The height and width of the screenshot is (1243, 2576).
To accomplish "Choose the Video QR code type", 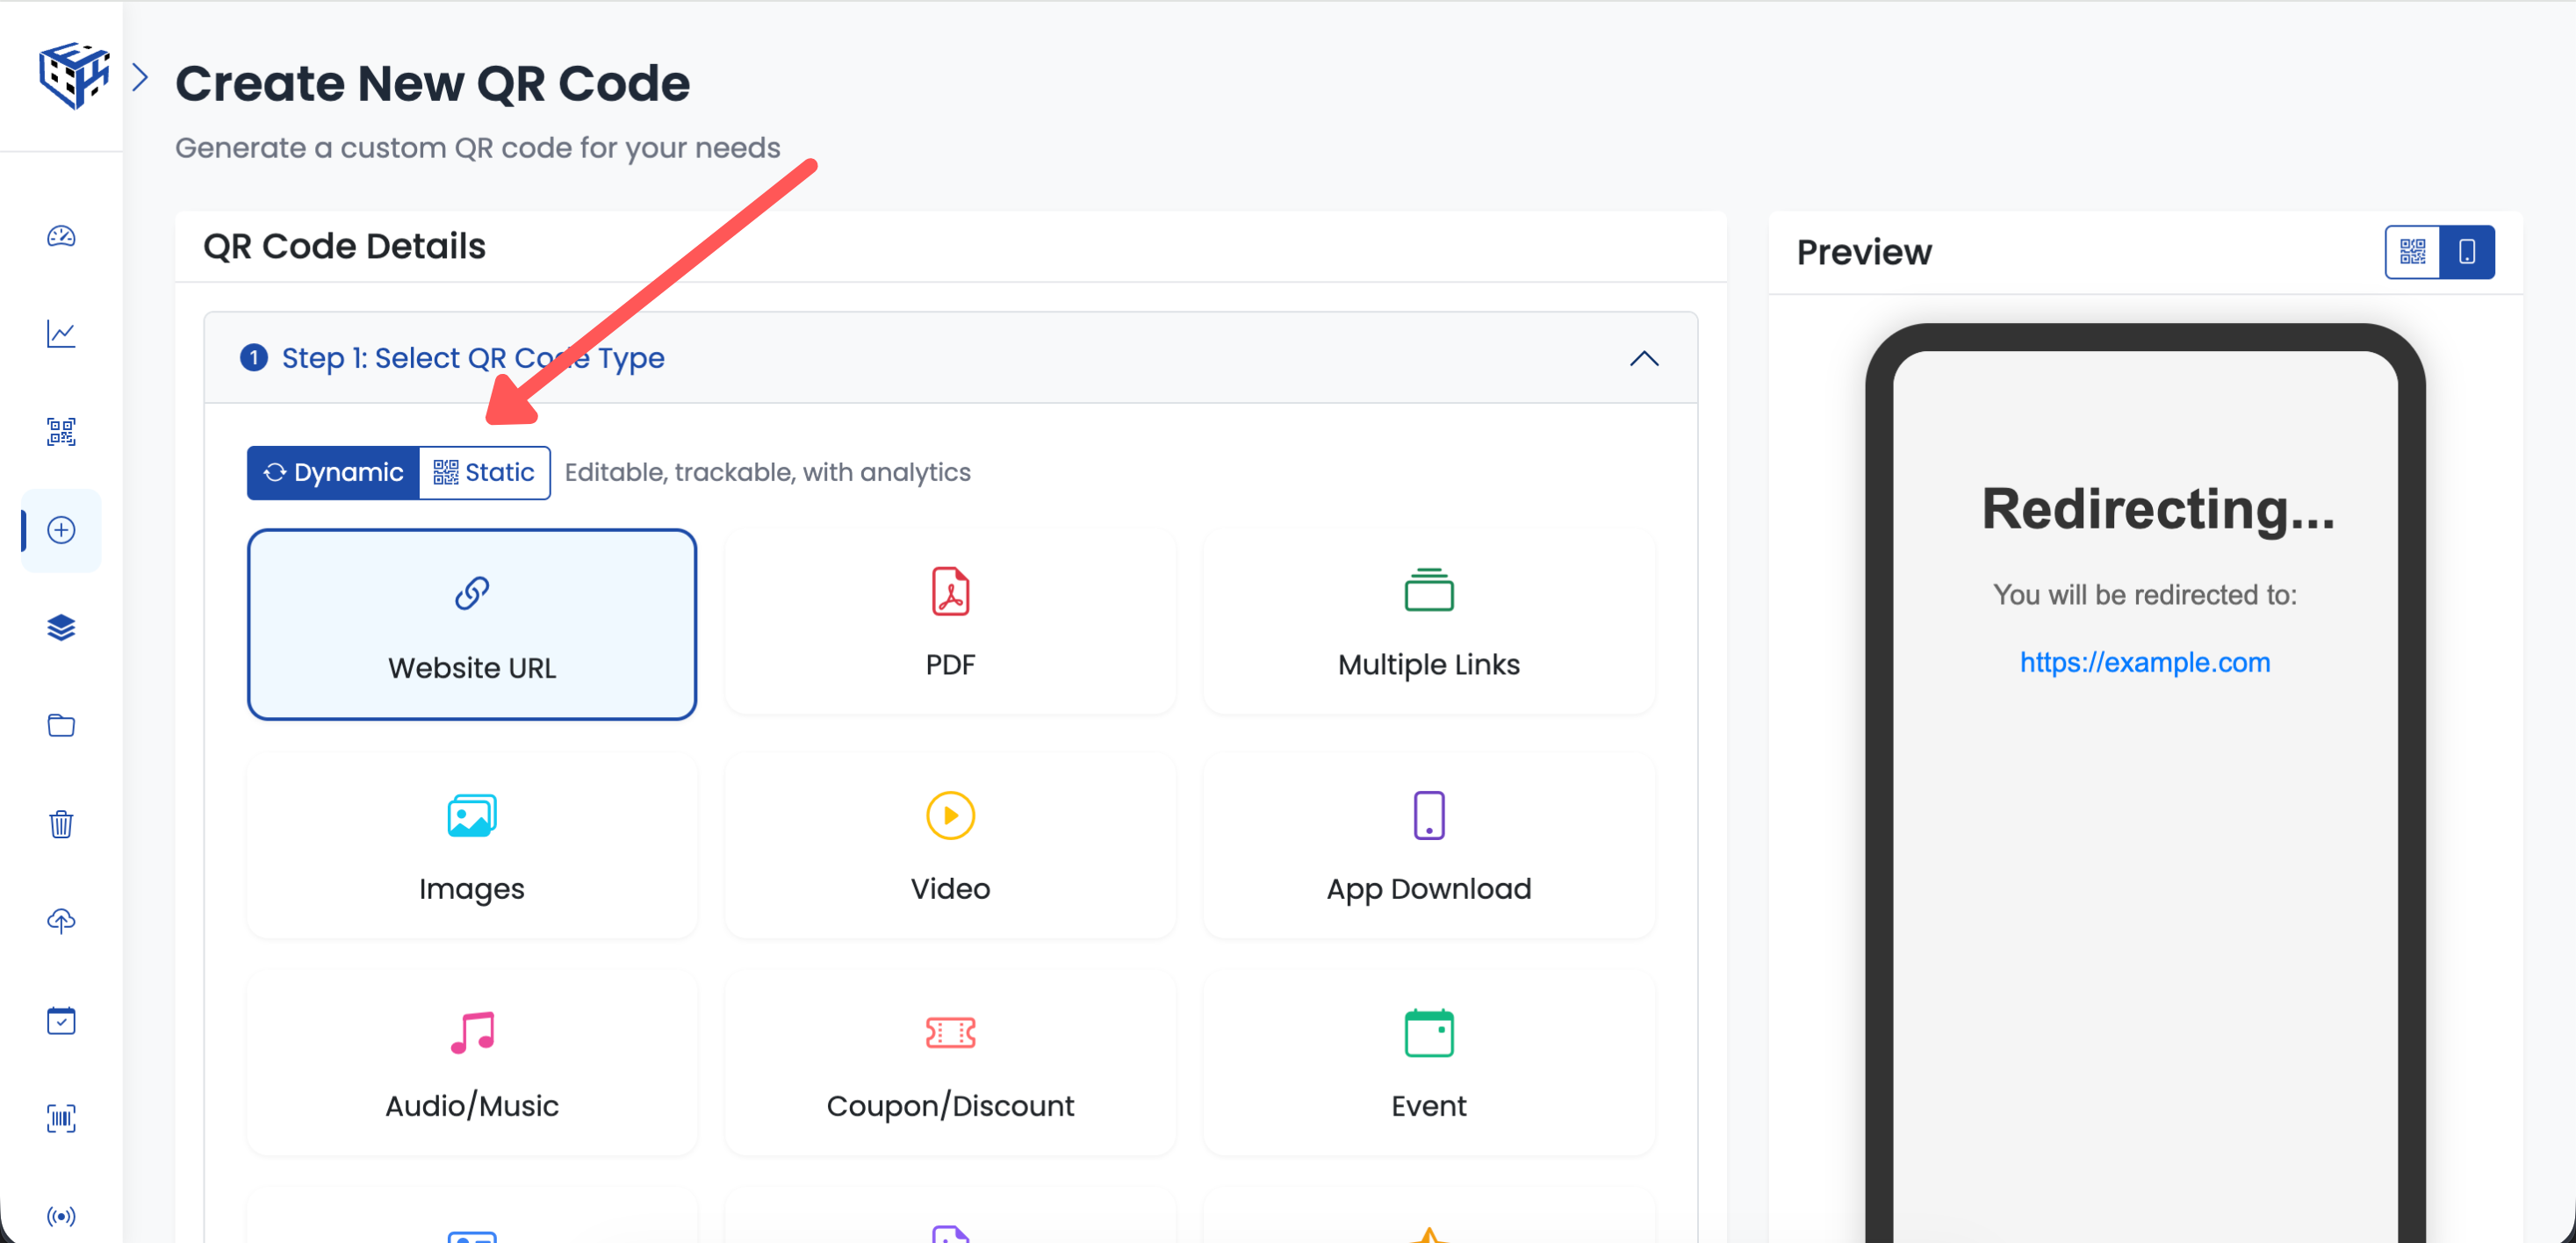I will 950,846.
